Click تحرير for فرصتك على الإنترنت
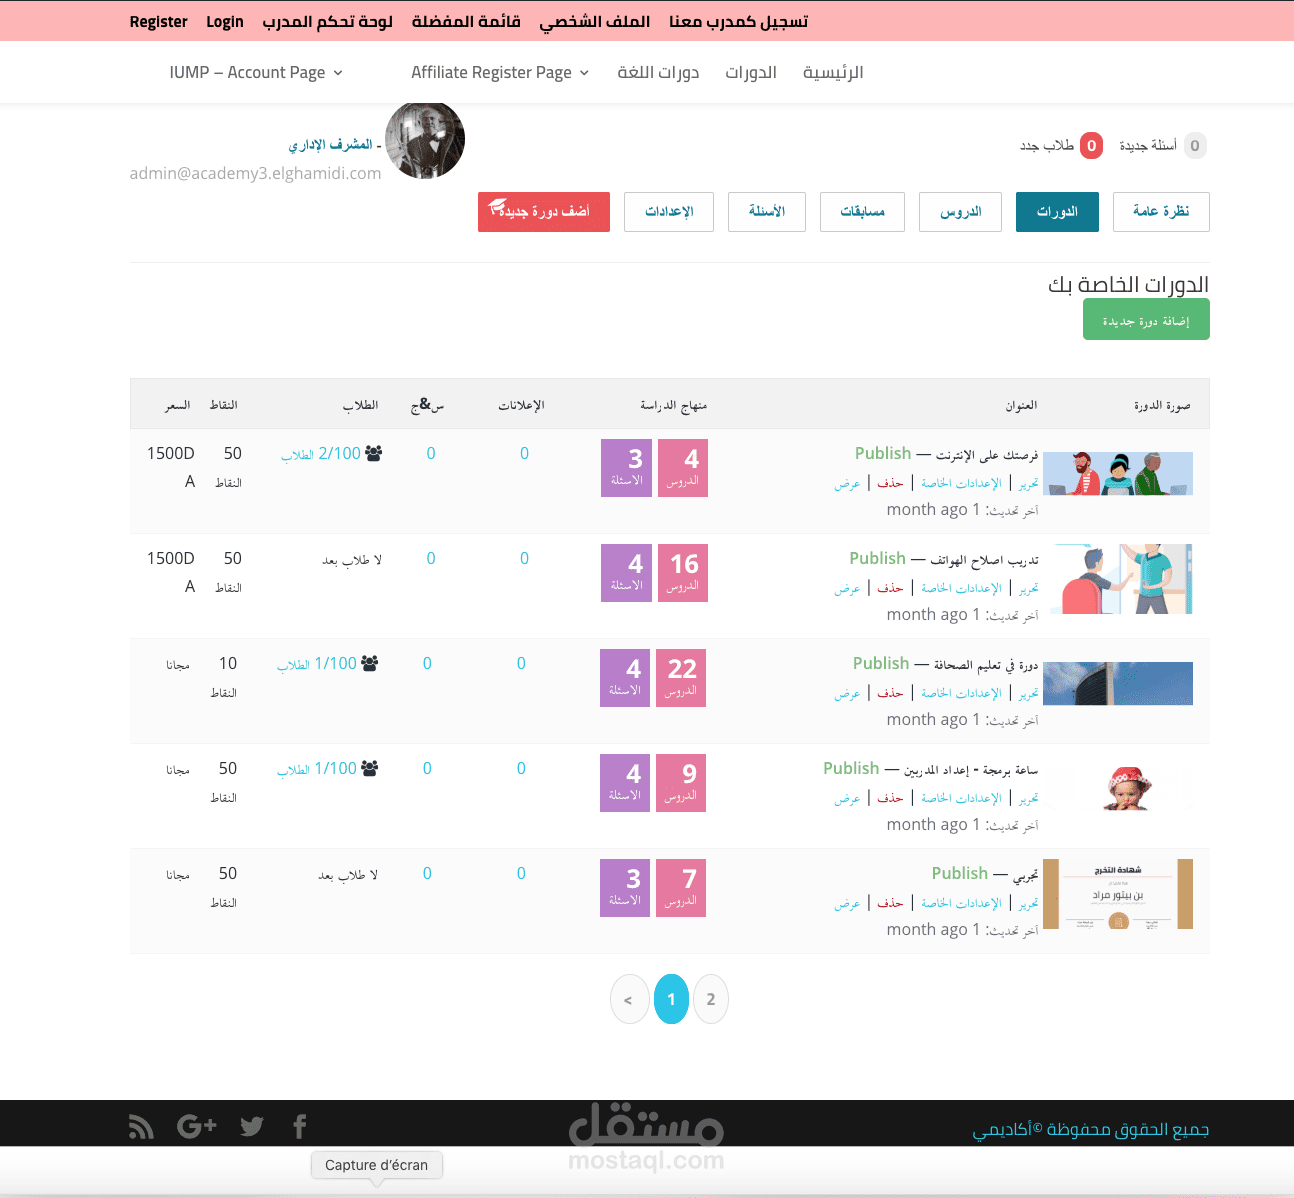 point(1029,483)
